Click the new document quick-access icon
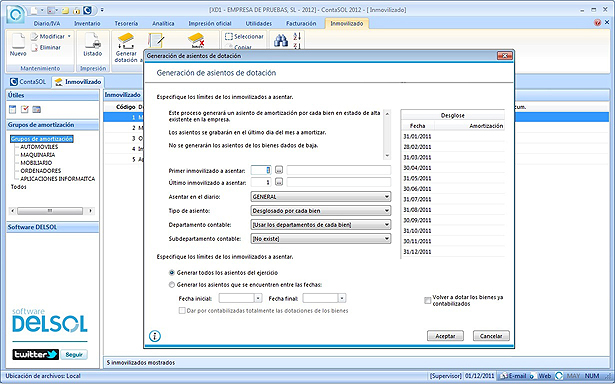 click(34, 10)
